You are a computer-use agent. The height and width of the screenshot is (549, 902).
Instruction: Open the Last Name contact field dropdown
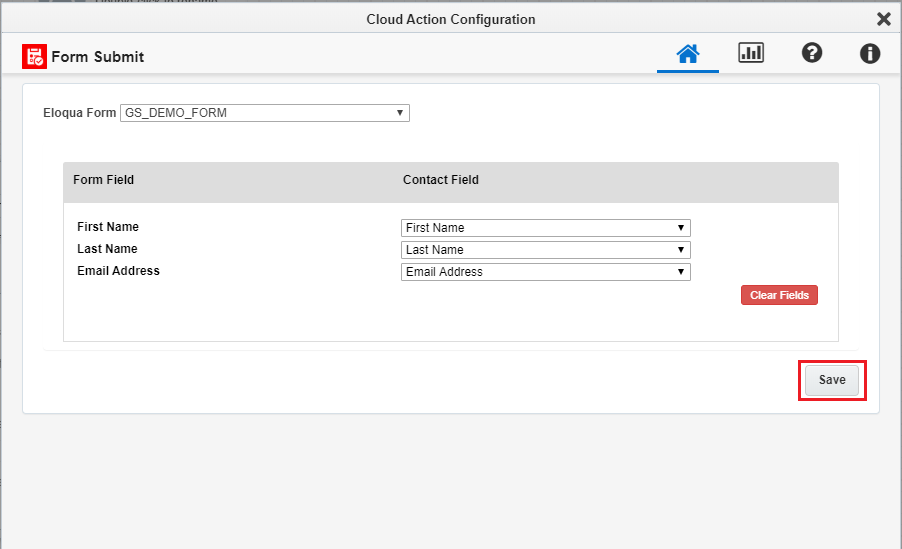(x=545, y=250)
